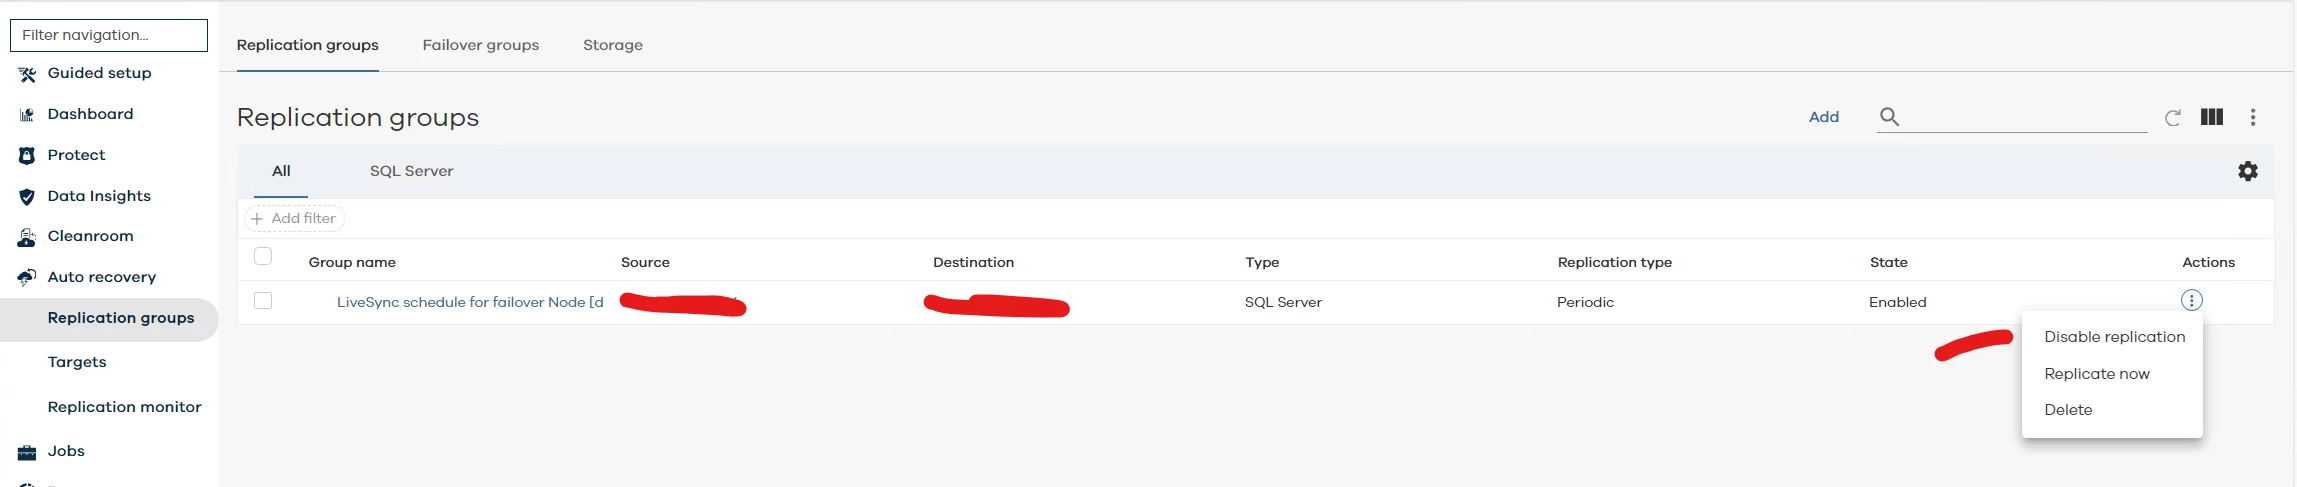Select Replicate now in the menu

point(2096,374)
